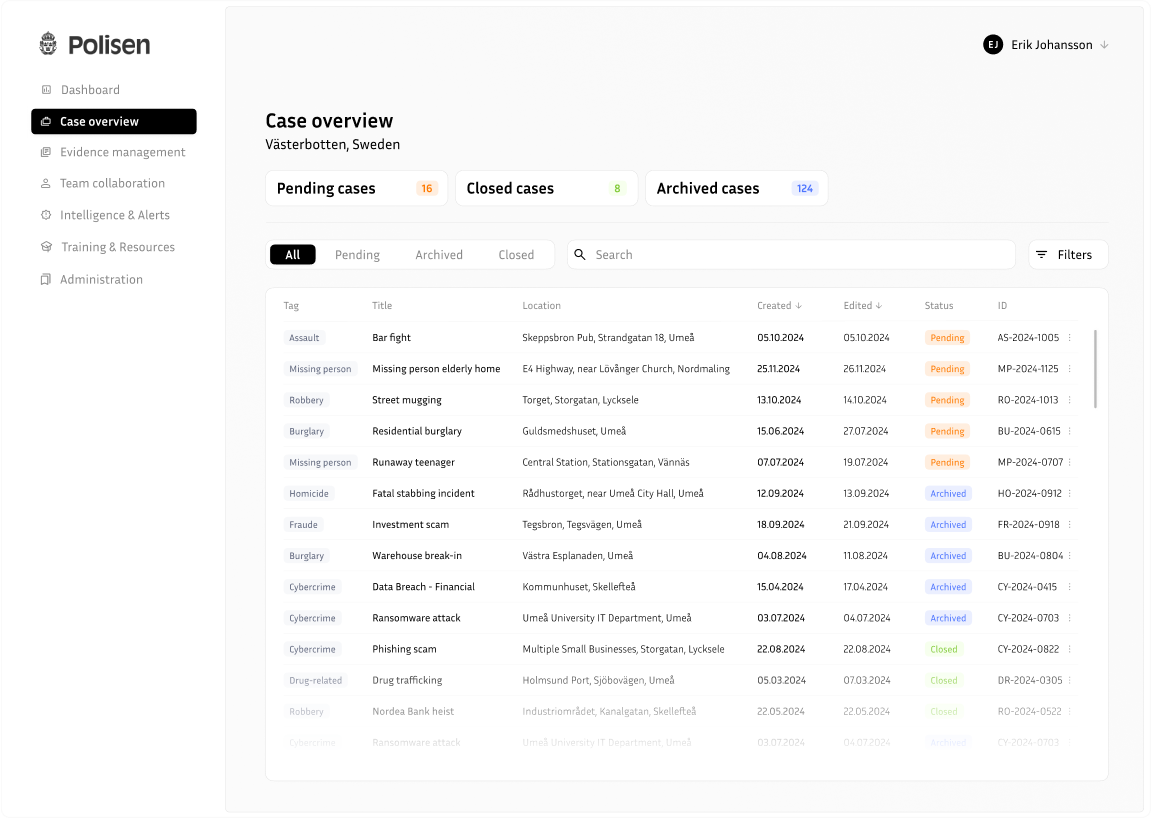
Task: Open the Dashboard sidebar icon
Action: pyautogui.click(x=46, y=90)
